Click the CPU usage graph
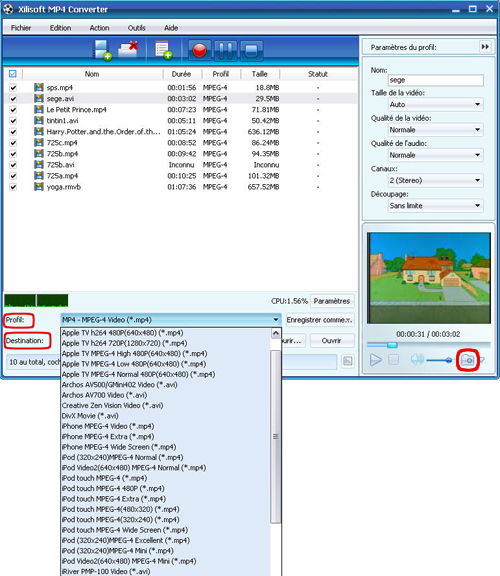 (x=36, y=300)
